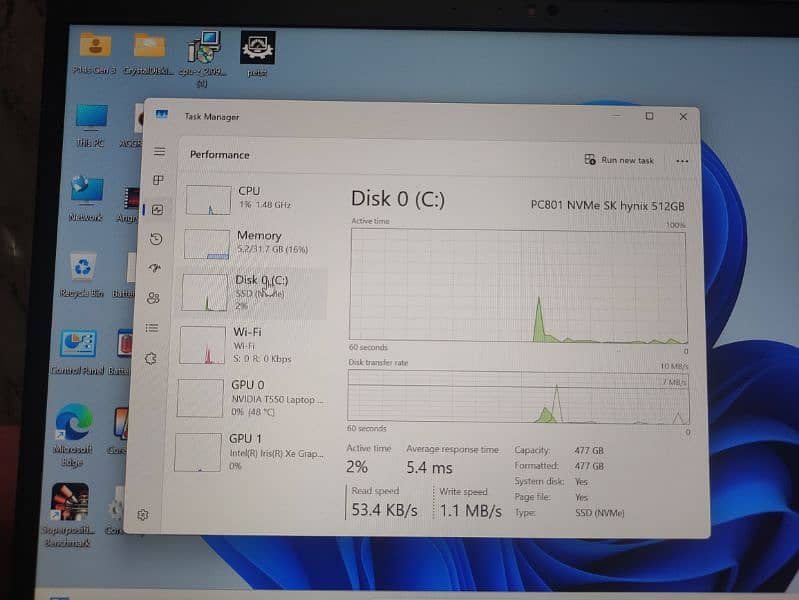Click the Task Manager title bar app icon
Screen dimensions: 799x600
coord(162,114)
